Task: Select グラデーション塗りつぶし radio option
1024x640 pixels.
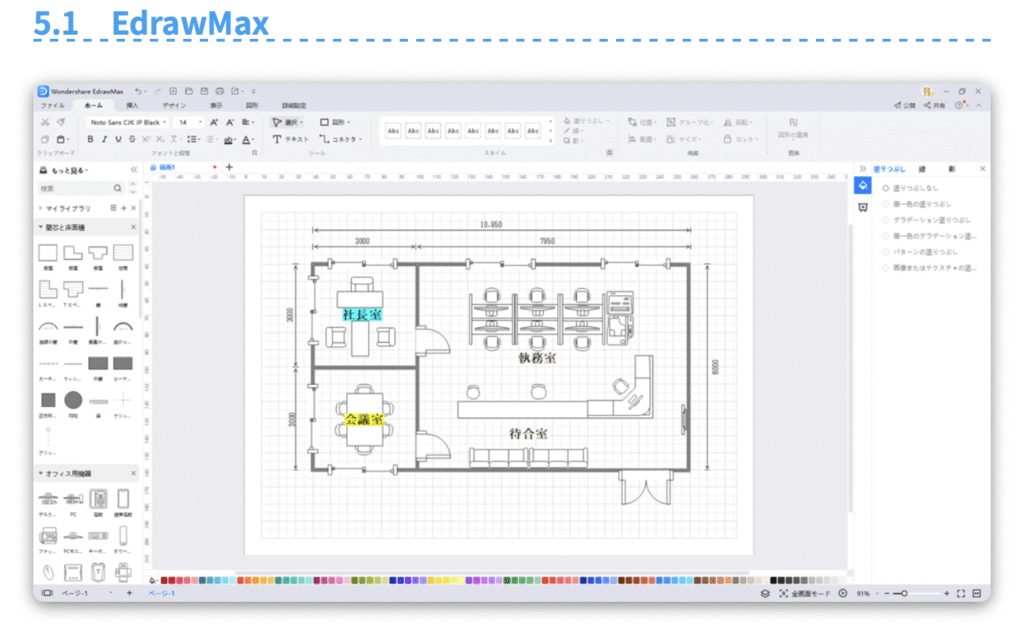Action: point(886,220)
